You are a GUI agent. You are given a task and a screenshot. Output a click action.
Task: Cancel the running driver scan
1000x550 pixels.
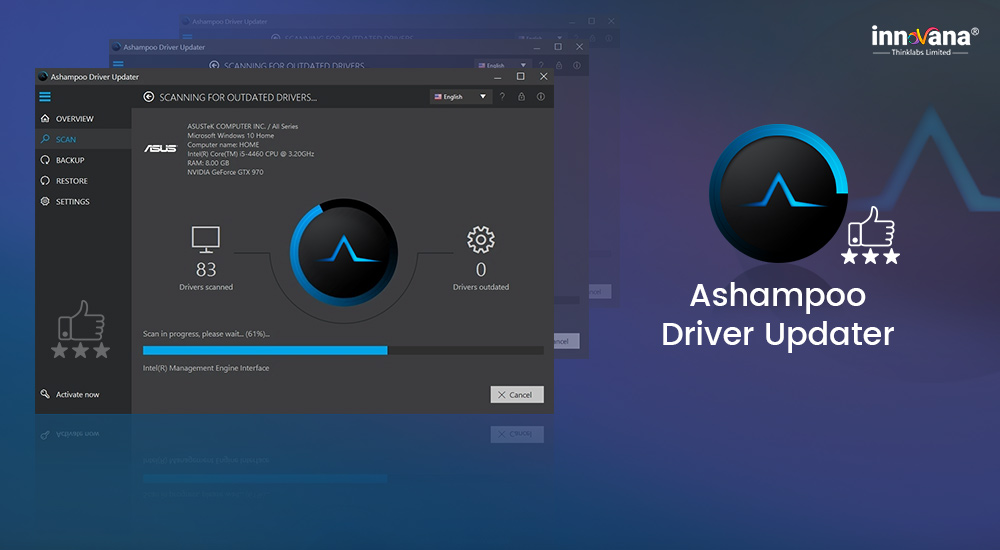click(x=517, y=394)
